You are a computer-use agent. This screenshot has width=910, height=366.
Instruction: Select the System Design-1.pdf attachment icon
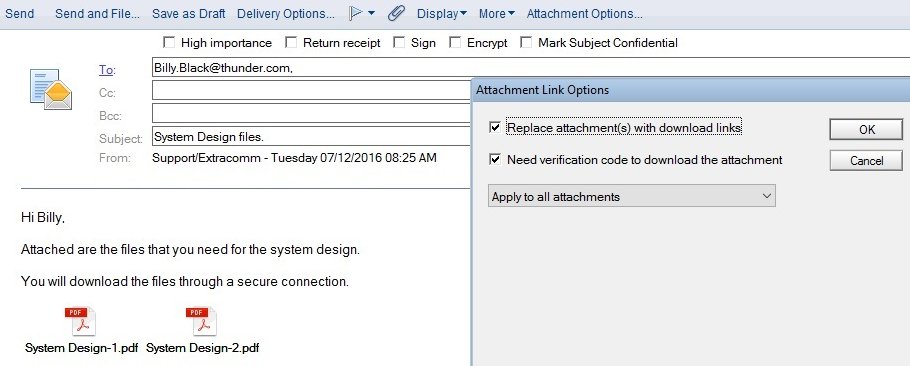point(81,321)
